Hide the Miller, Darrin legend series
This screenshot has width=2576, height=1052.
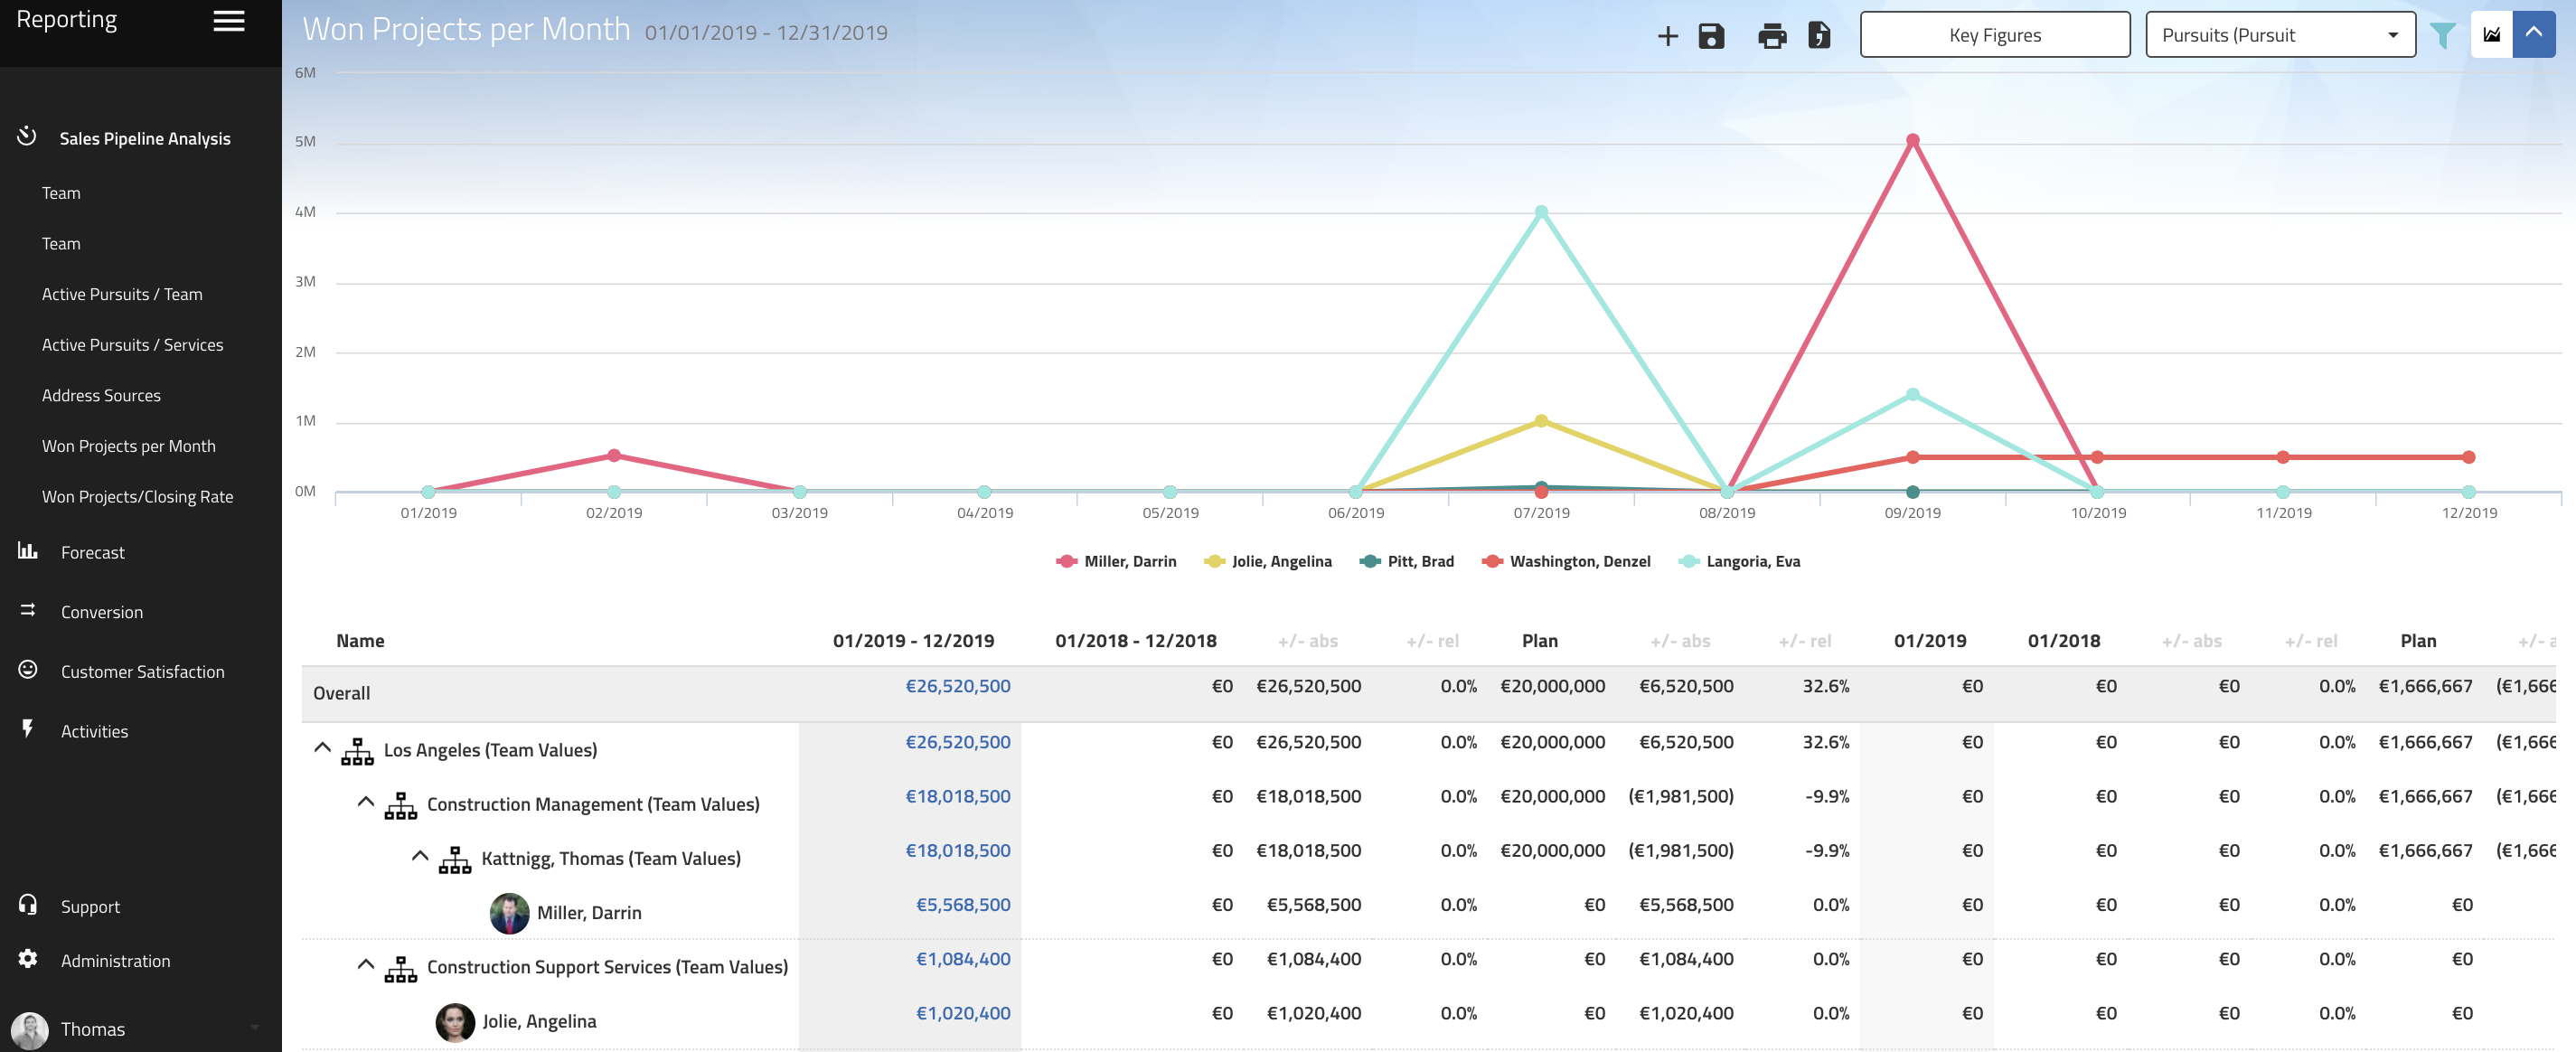pos(1129,562)
